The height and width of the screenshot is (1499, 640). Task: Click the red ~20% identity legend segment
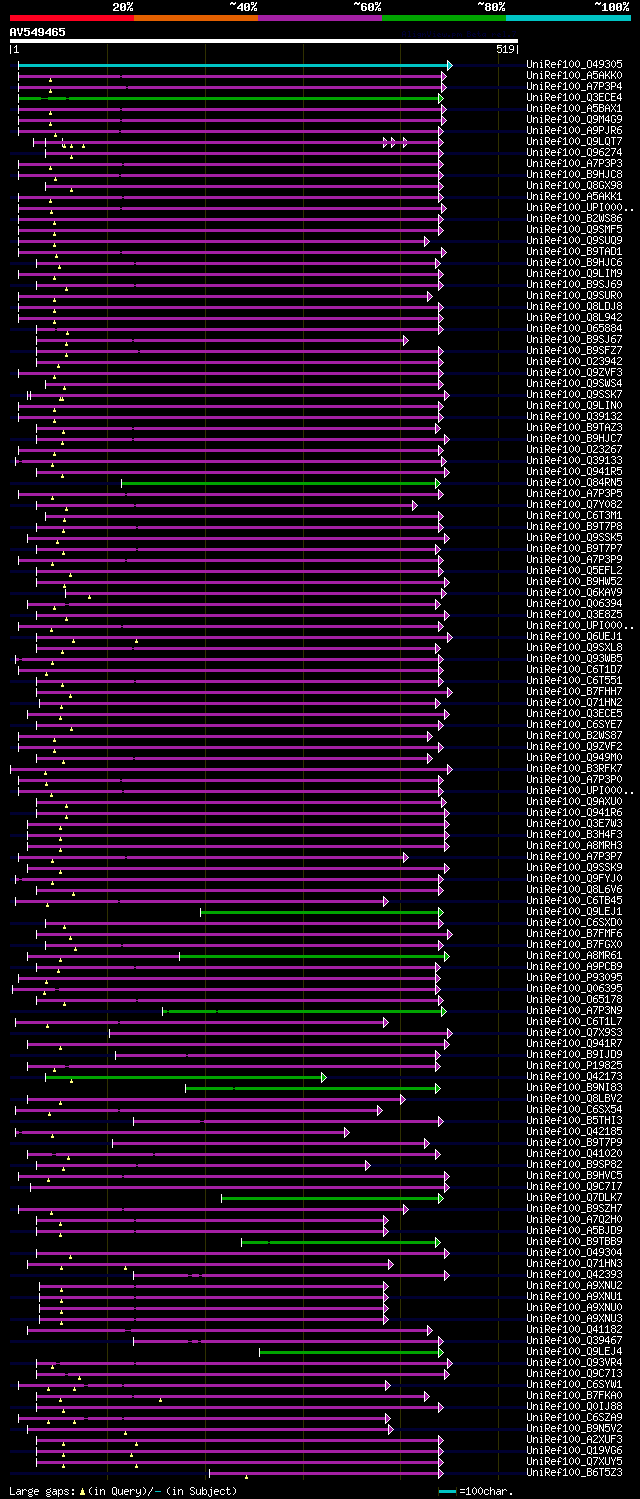click(x=72, y=17)
